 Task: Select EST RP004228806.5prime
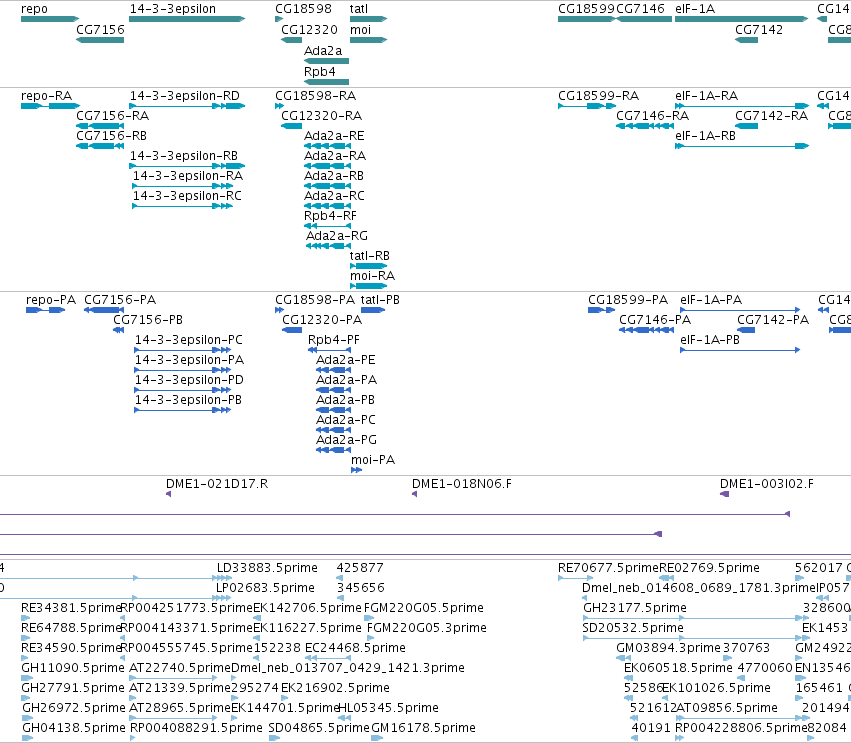(x=741, y=728)
